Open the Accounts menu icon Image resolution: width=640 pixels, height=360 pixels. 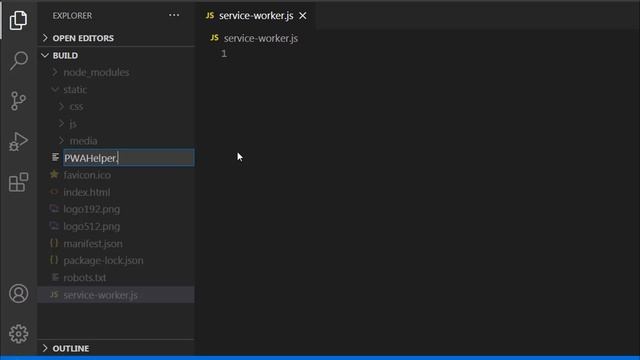click(x=18, y=293)
